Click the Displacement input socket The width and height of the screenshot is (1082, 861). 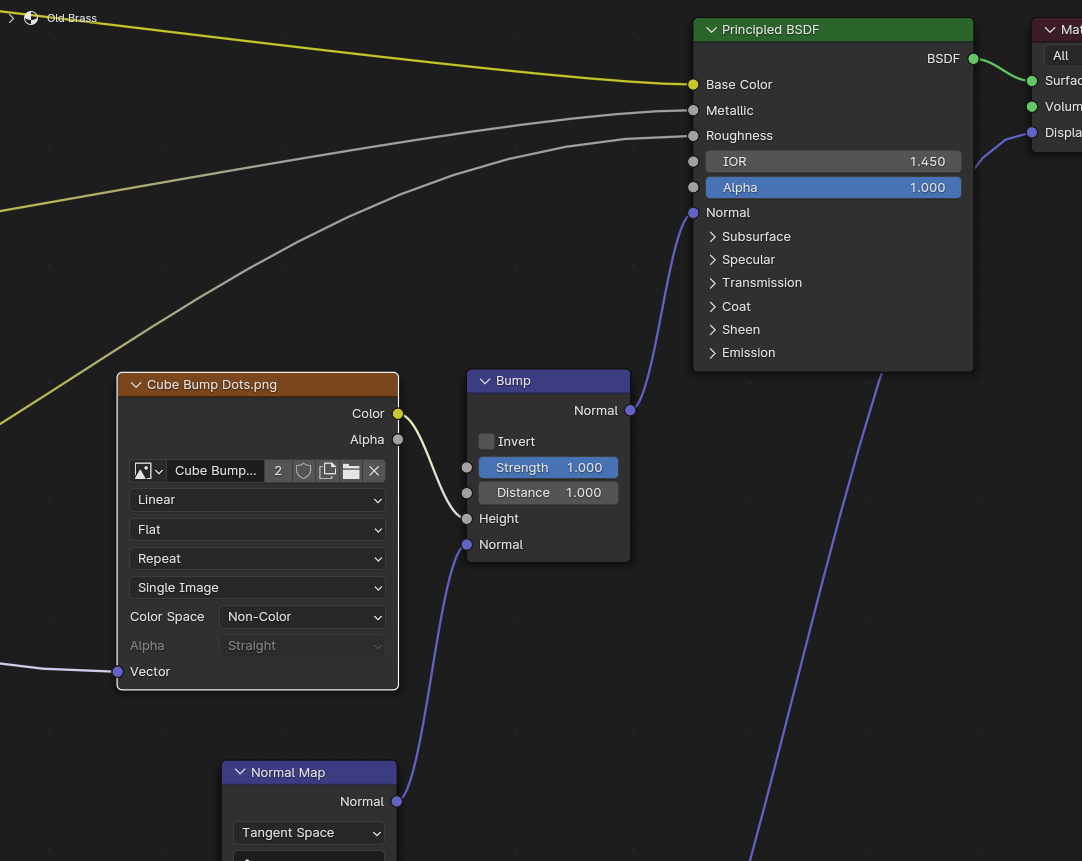pos(1032,132)
